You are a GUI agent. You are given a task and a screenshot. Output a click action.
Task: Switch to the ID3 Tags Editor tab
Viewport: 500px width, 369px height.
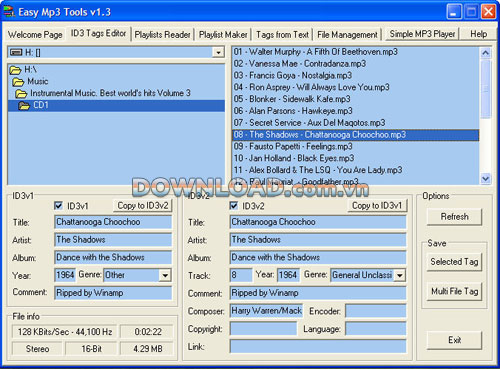98,33
